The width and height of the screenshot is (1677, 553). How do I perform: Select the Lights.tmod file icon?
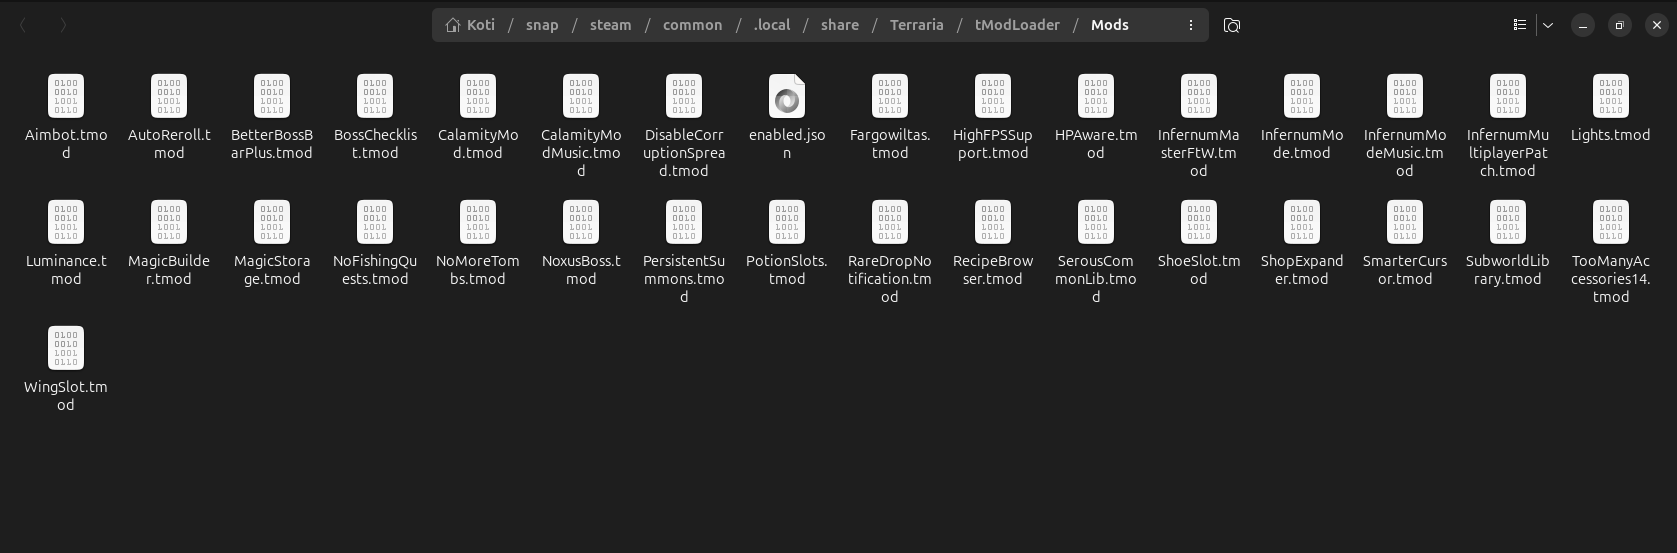1611,96
